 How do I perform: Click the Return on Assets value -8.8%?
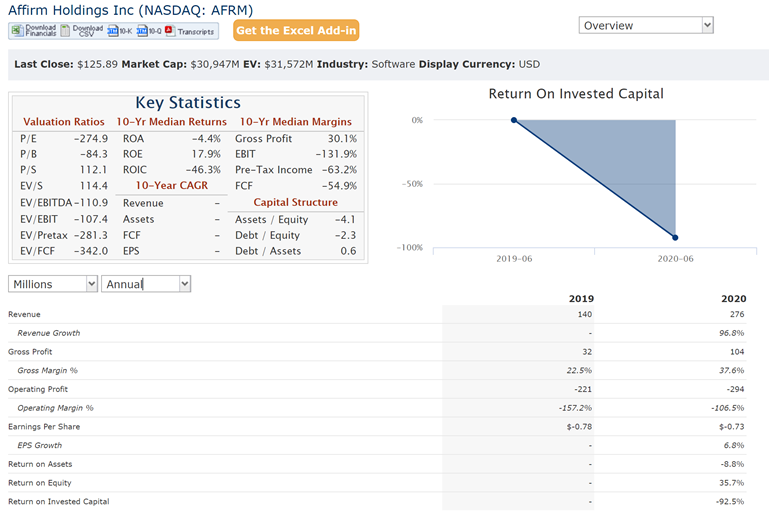pos(732,464)
